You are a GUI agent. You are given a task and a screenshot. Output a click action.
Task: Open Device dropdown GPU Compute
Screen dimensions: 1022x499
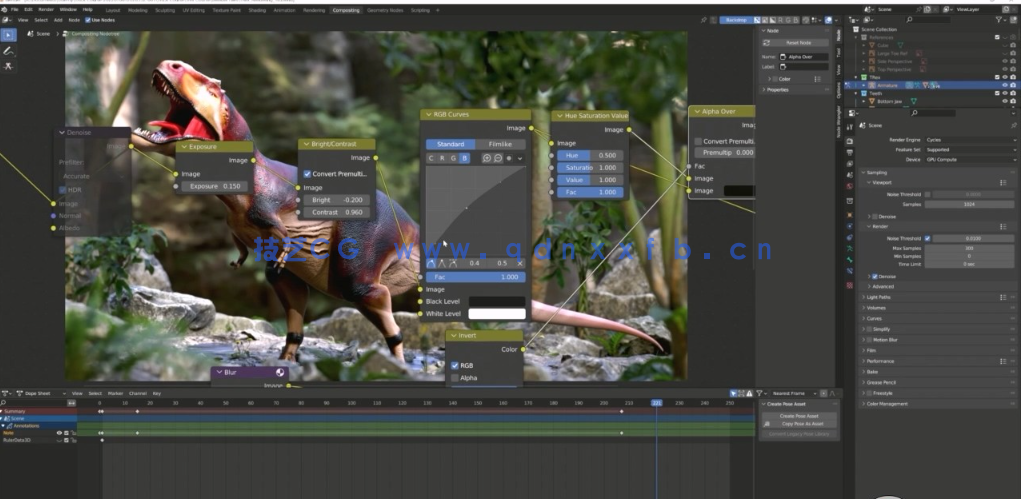971,160
